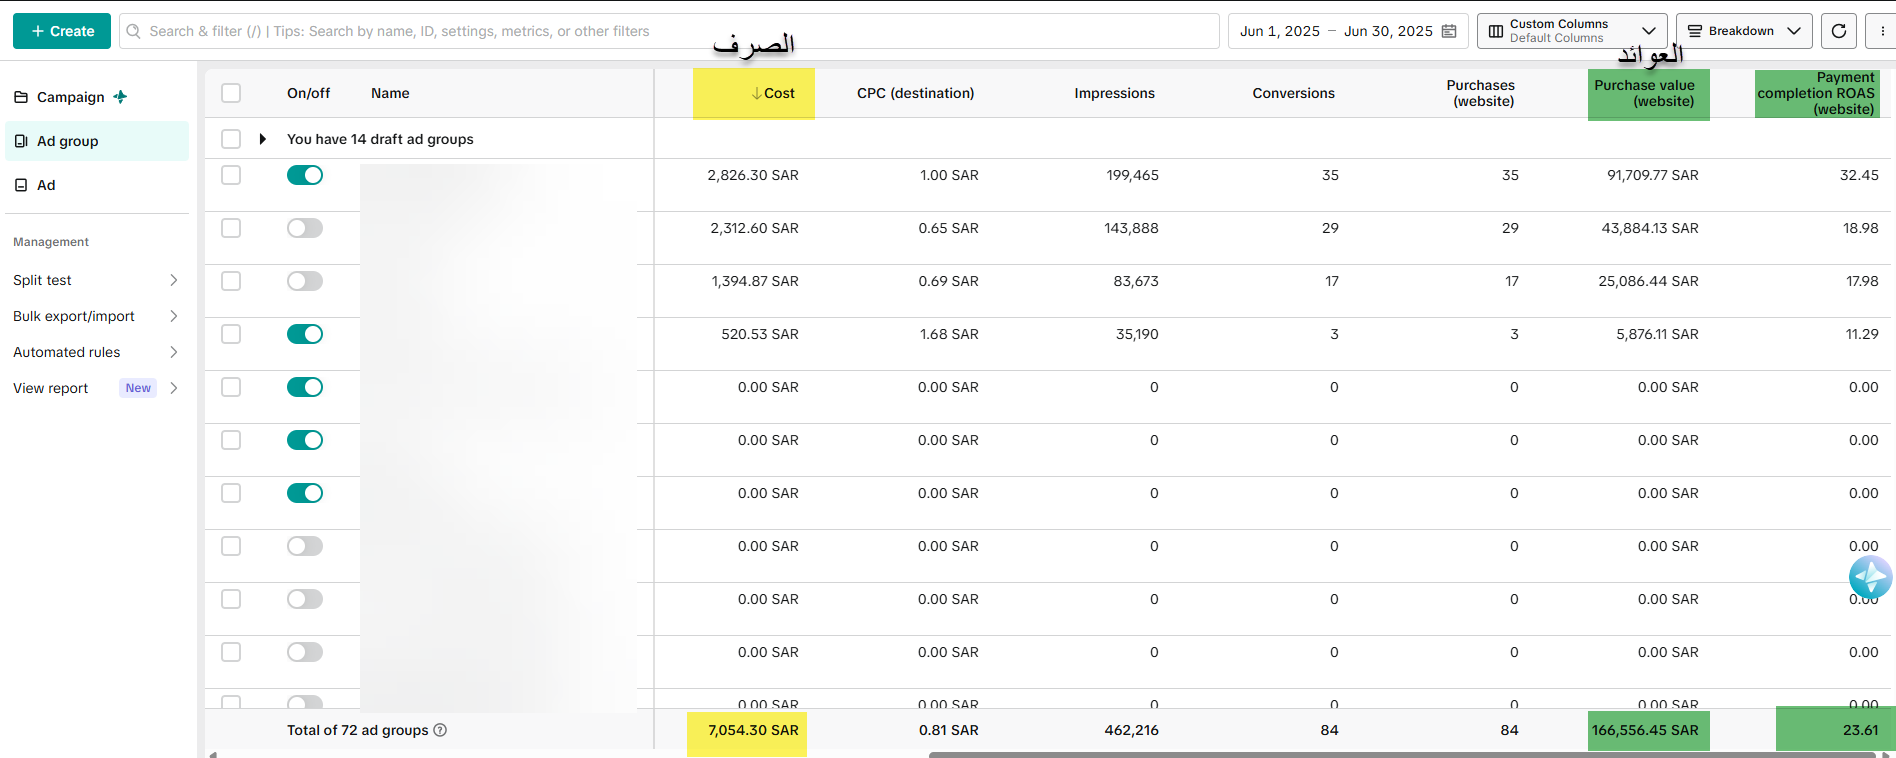Viewport: 1896px width, 758px height.
Task: Check the 5,876.11 SAR row checkbox
Action: [231, 334]
